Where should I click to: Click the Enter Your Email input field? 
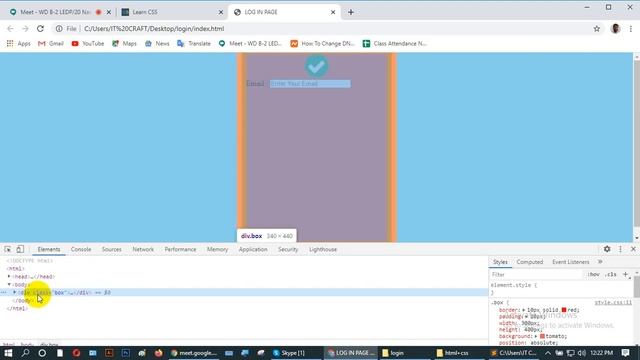point(310,84)
